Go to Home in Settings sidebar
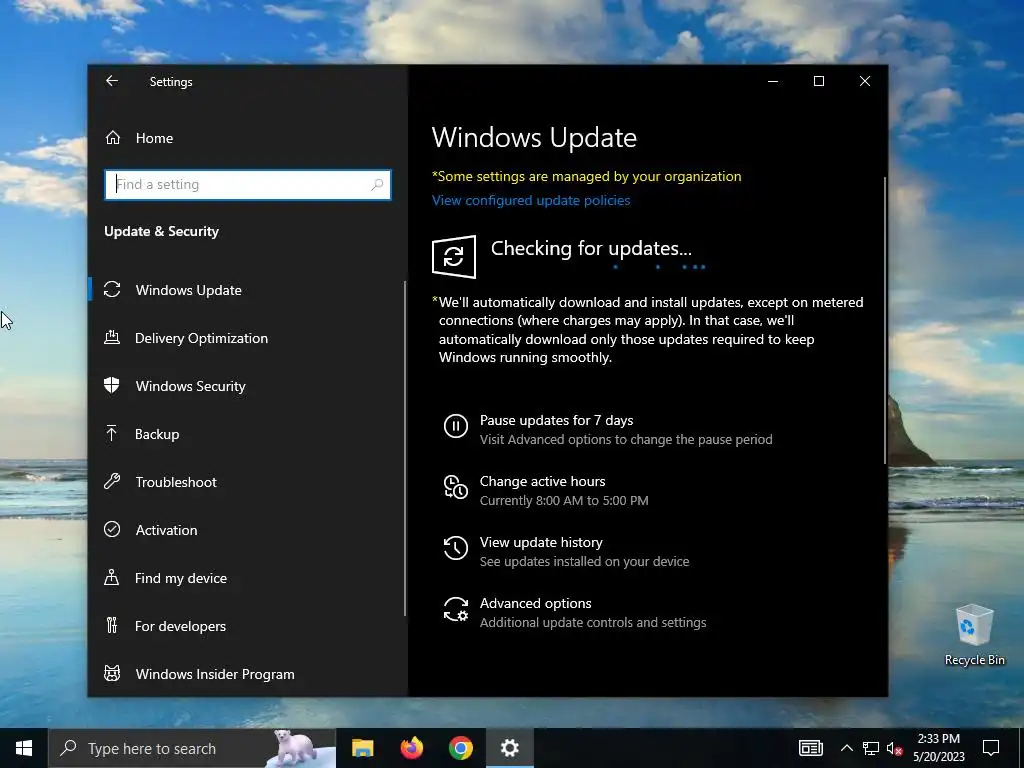The width and height of the screenshot is (1024, 768). tap(154, 138)
